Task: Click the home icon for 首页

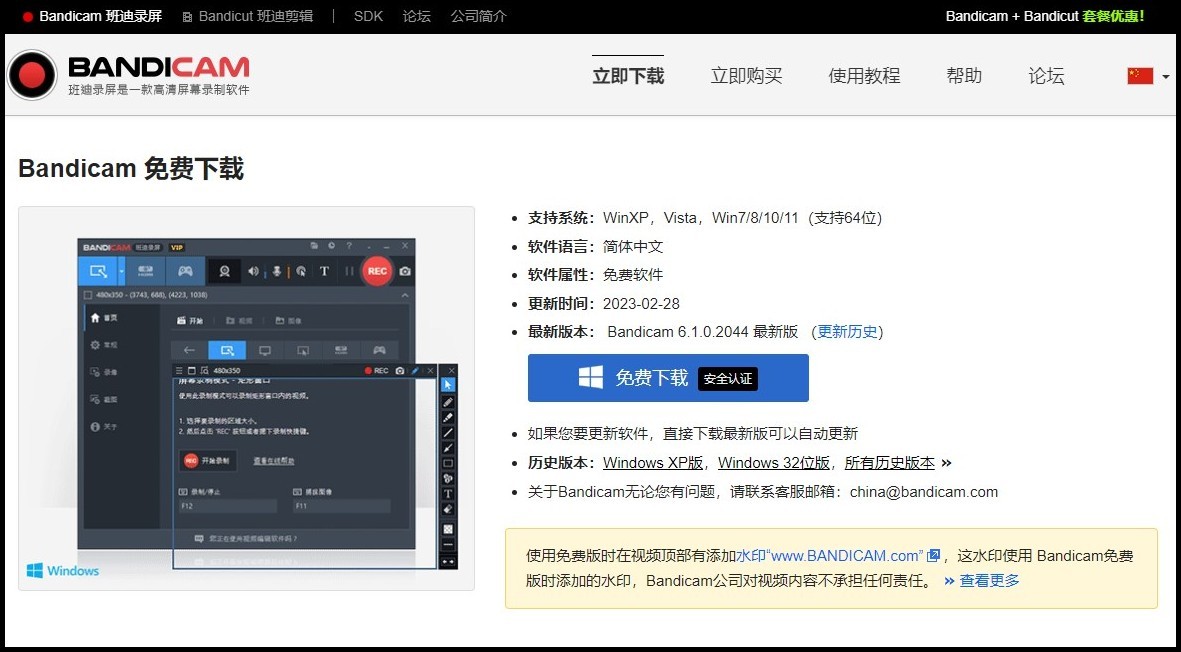Action: (x=96, y=315)
